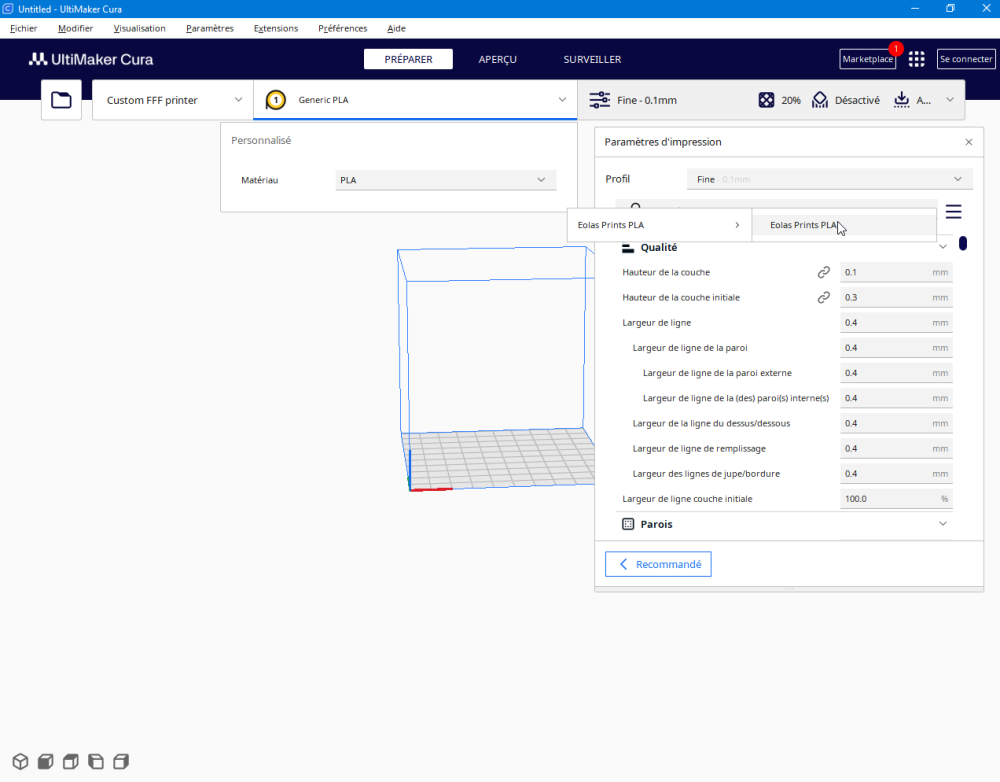
Task: Open file via the folder icon
Action: (x=61, y=100)
